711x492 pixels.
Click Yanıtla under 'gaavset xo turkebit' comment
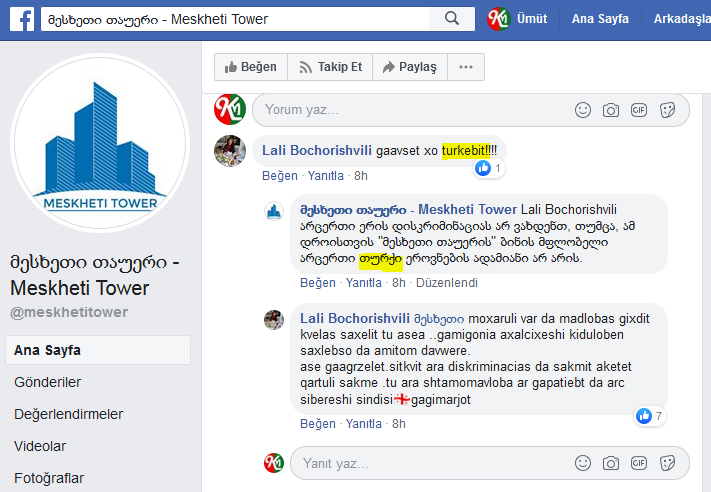click(326, 176)
